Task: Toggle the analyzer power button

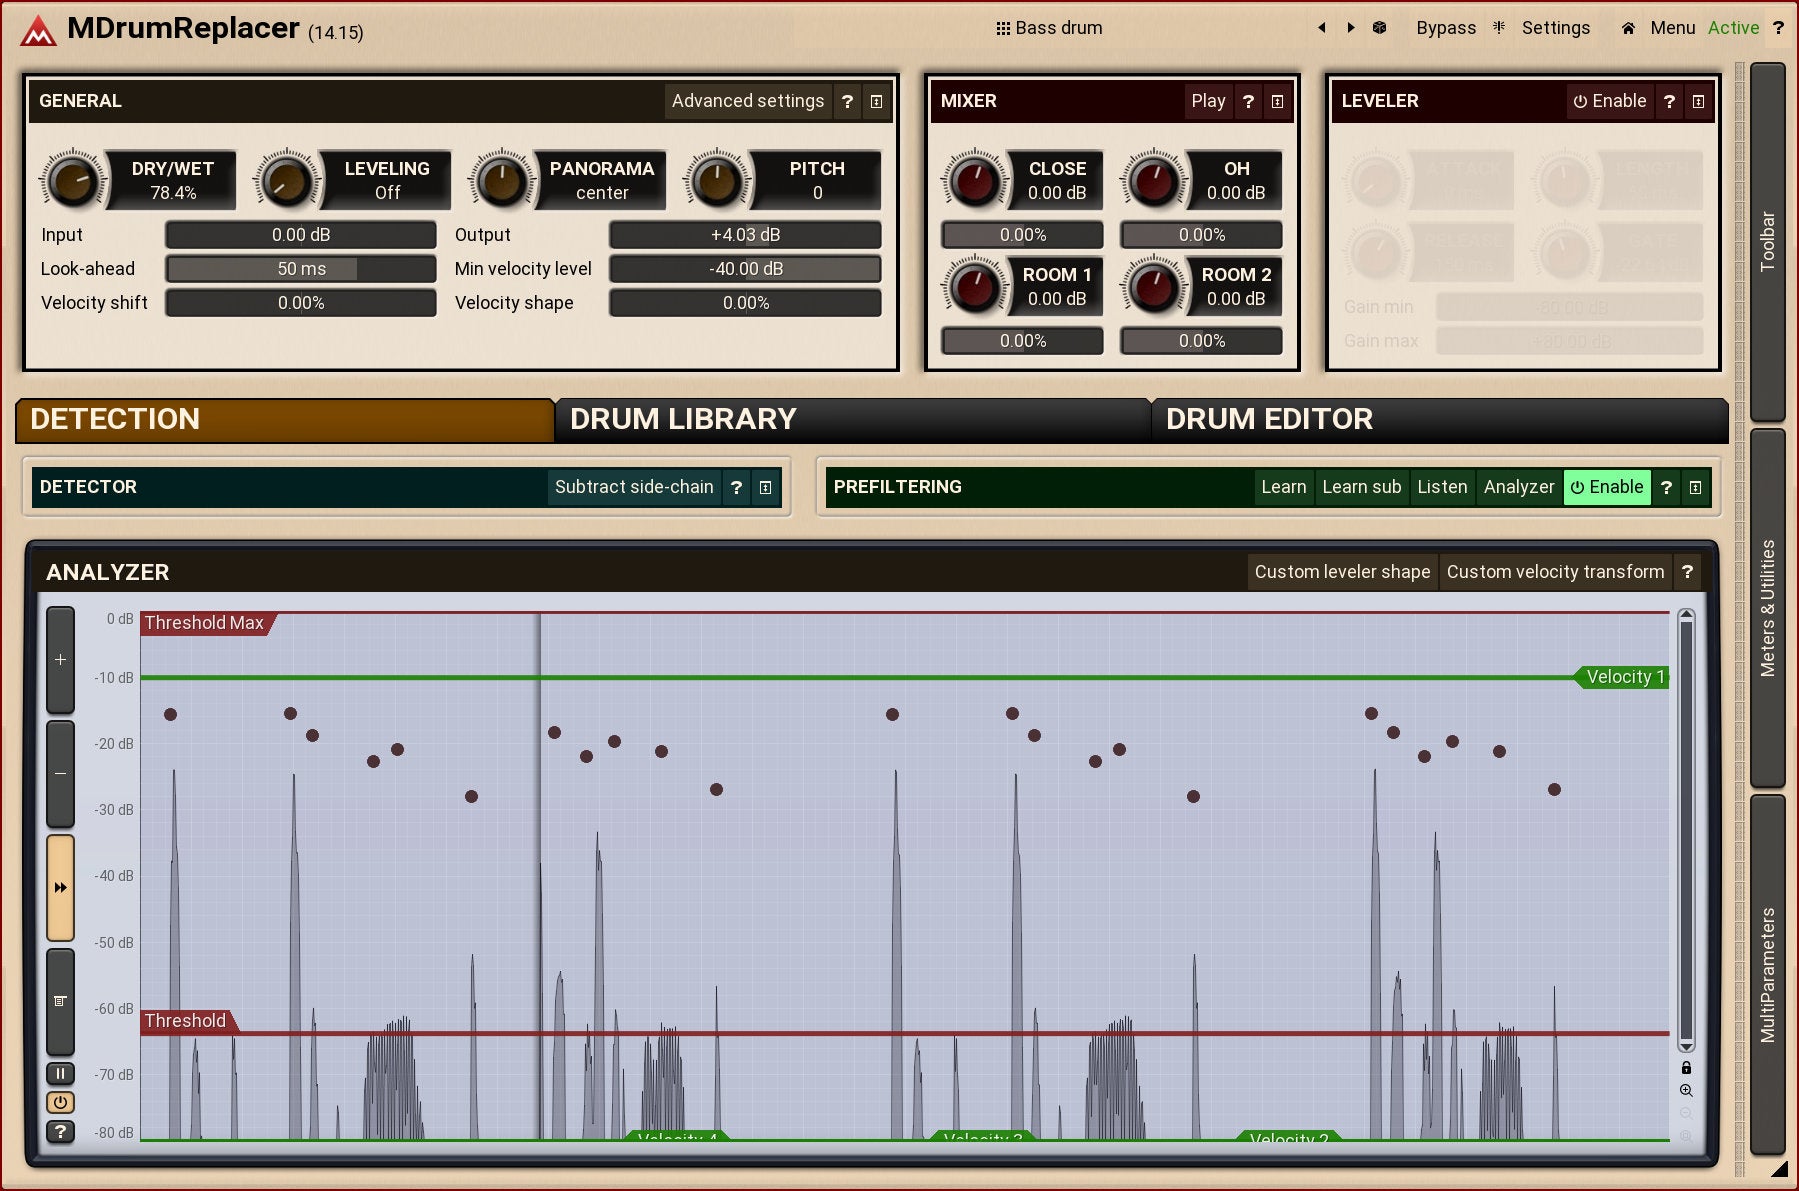Action: (60, 1103)
